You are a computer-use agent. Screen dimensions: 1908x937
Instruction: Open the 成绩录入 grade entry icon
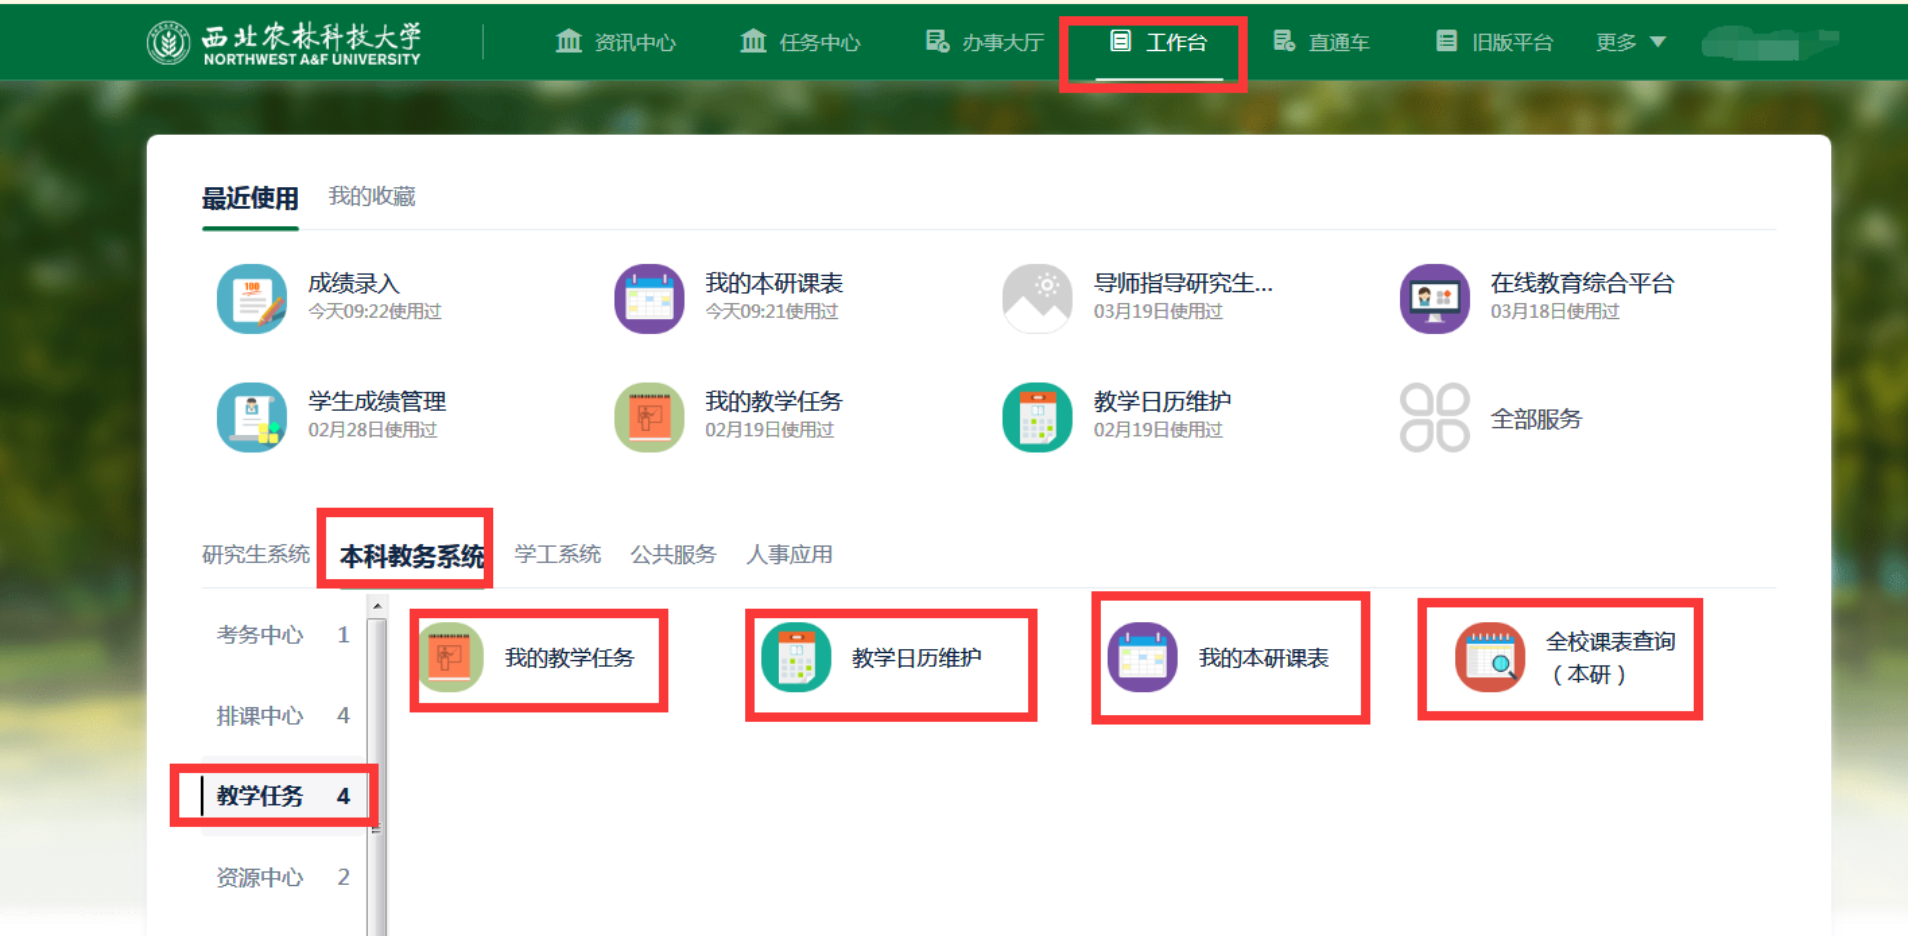pos(251,298)
